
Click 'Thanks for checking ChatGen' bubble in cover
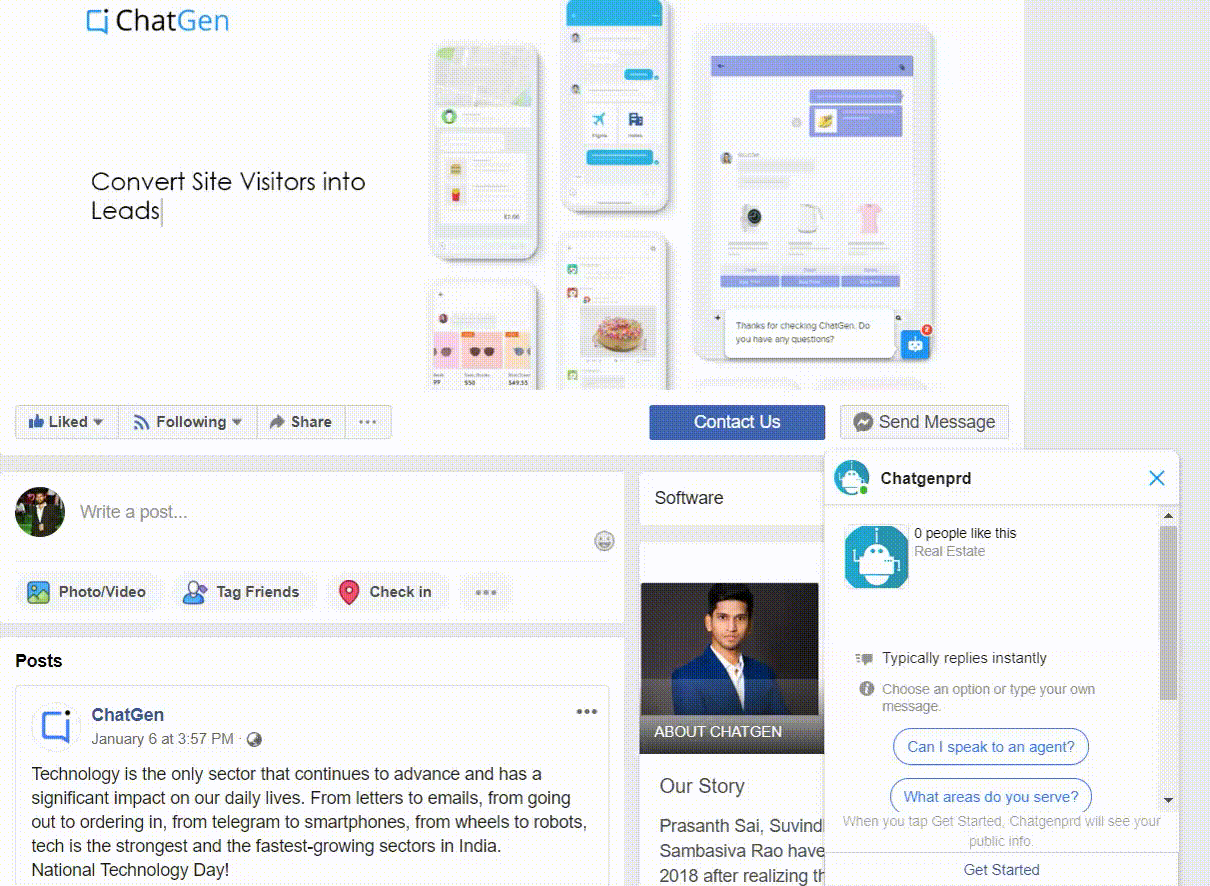pos(808,333)
